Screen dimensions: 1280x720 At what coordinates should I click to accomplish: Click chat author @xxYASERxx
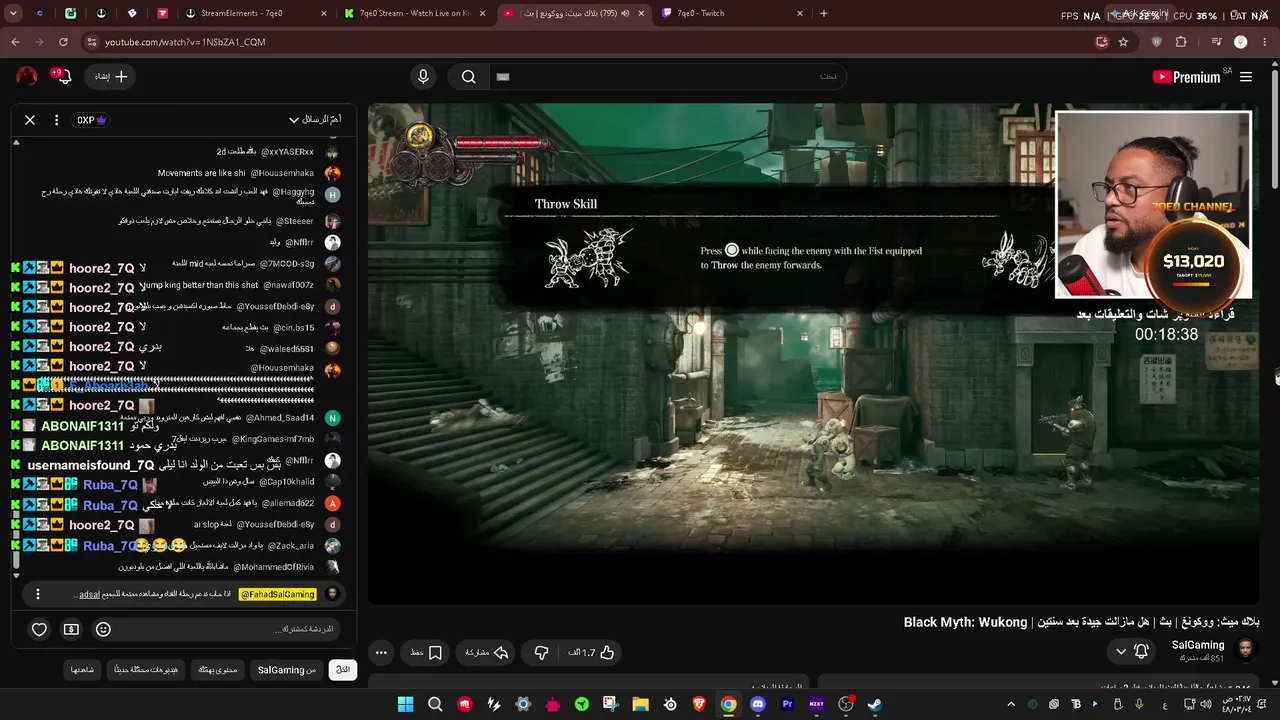tap(287, 152)
